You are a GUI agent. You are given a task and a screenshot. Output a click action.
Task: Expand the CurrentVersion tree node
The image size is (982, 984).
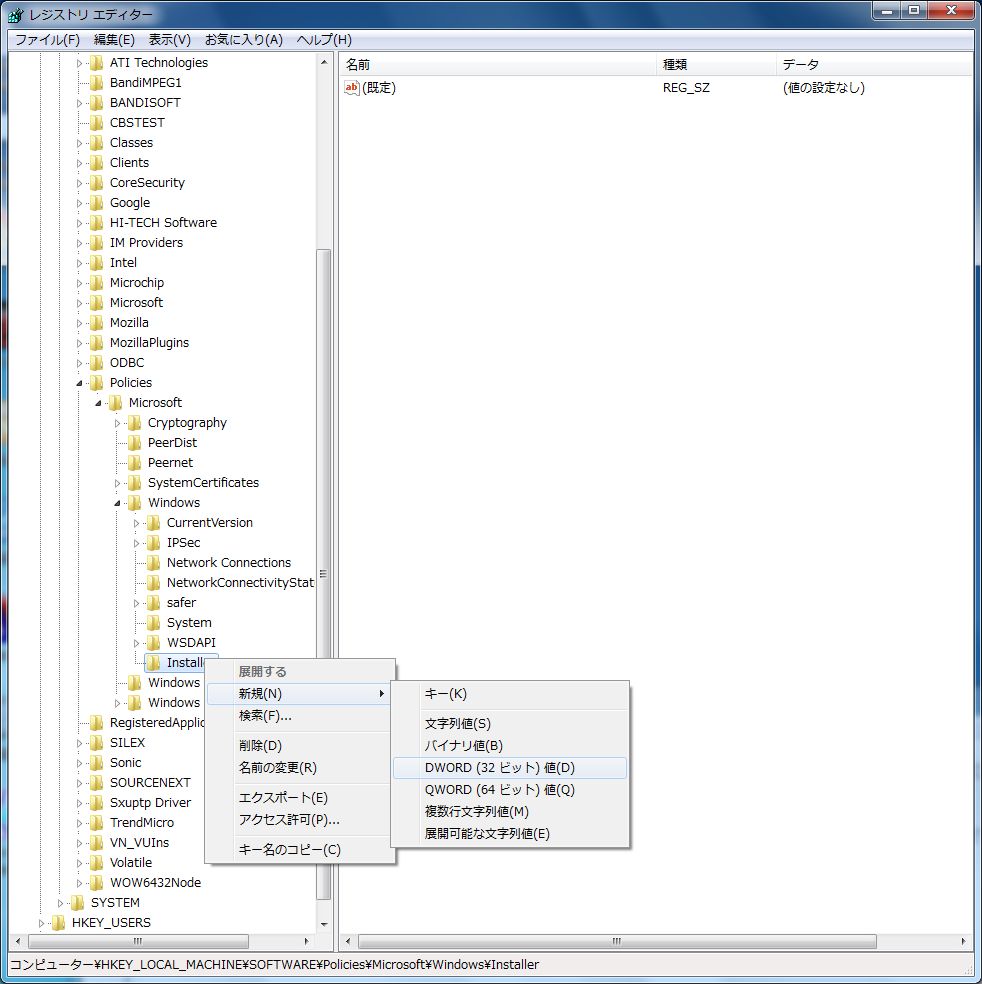(x=136, y=523)
